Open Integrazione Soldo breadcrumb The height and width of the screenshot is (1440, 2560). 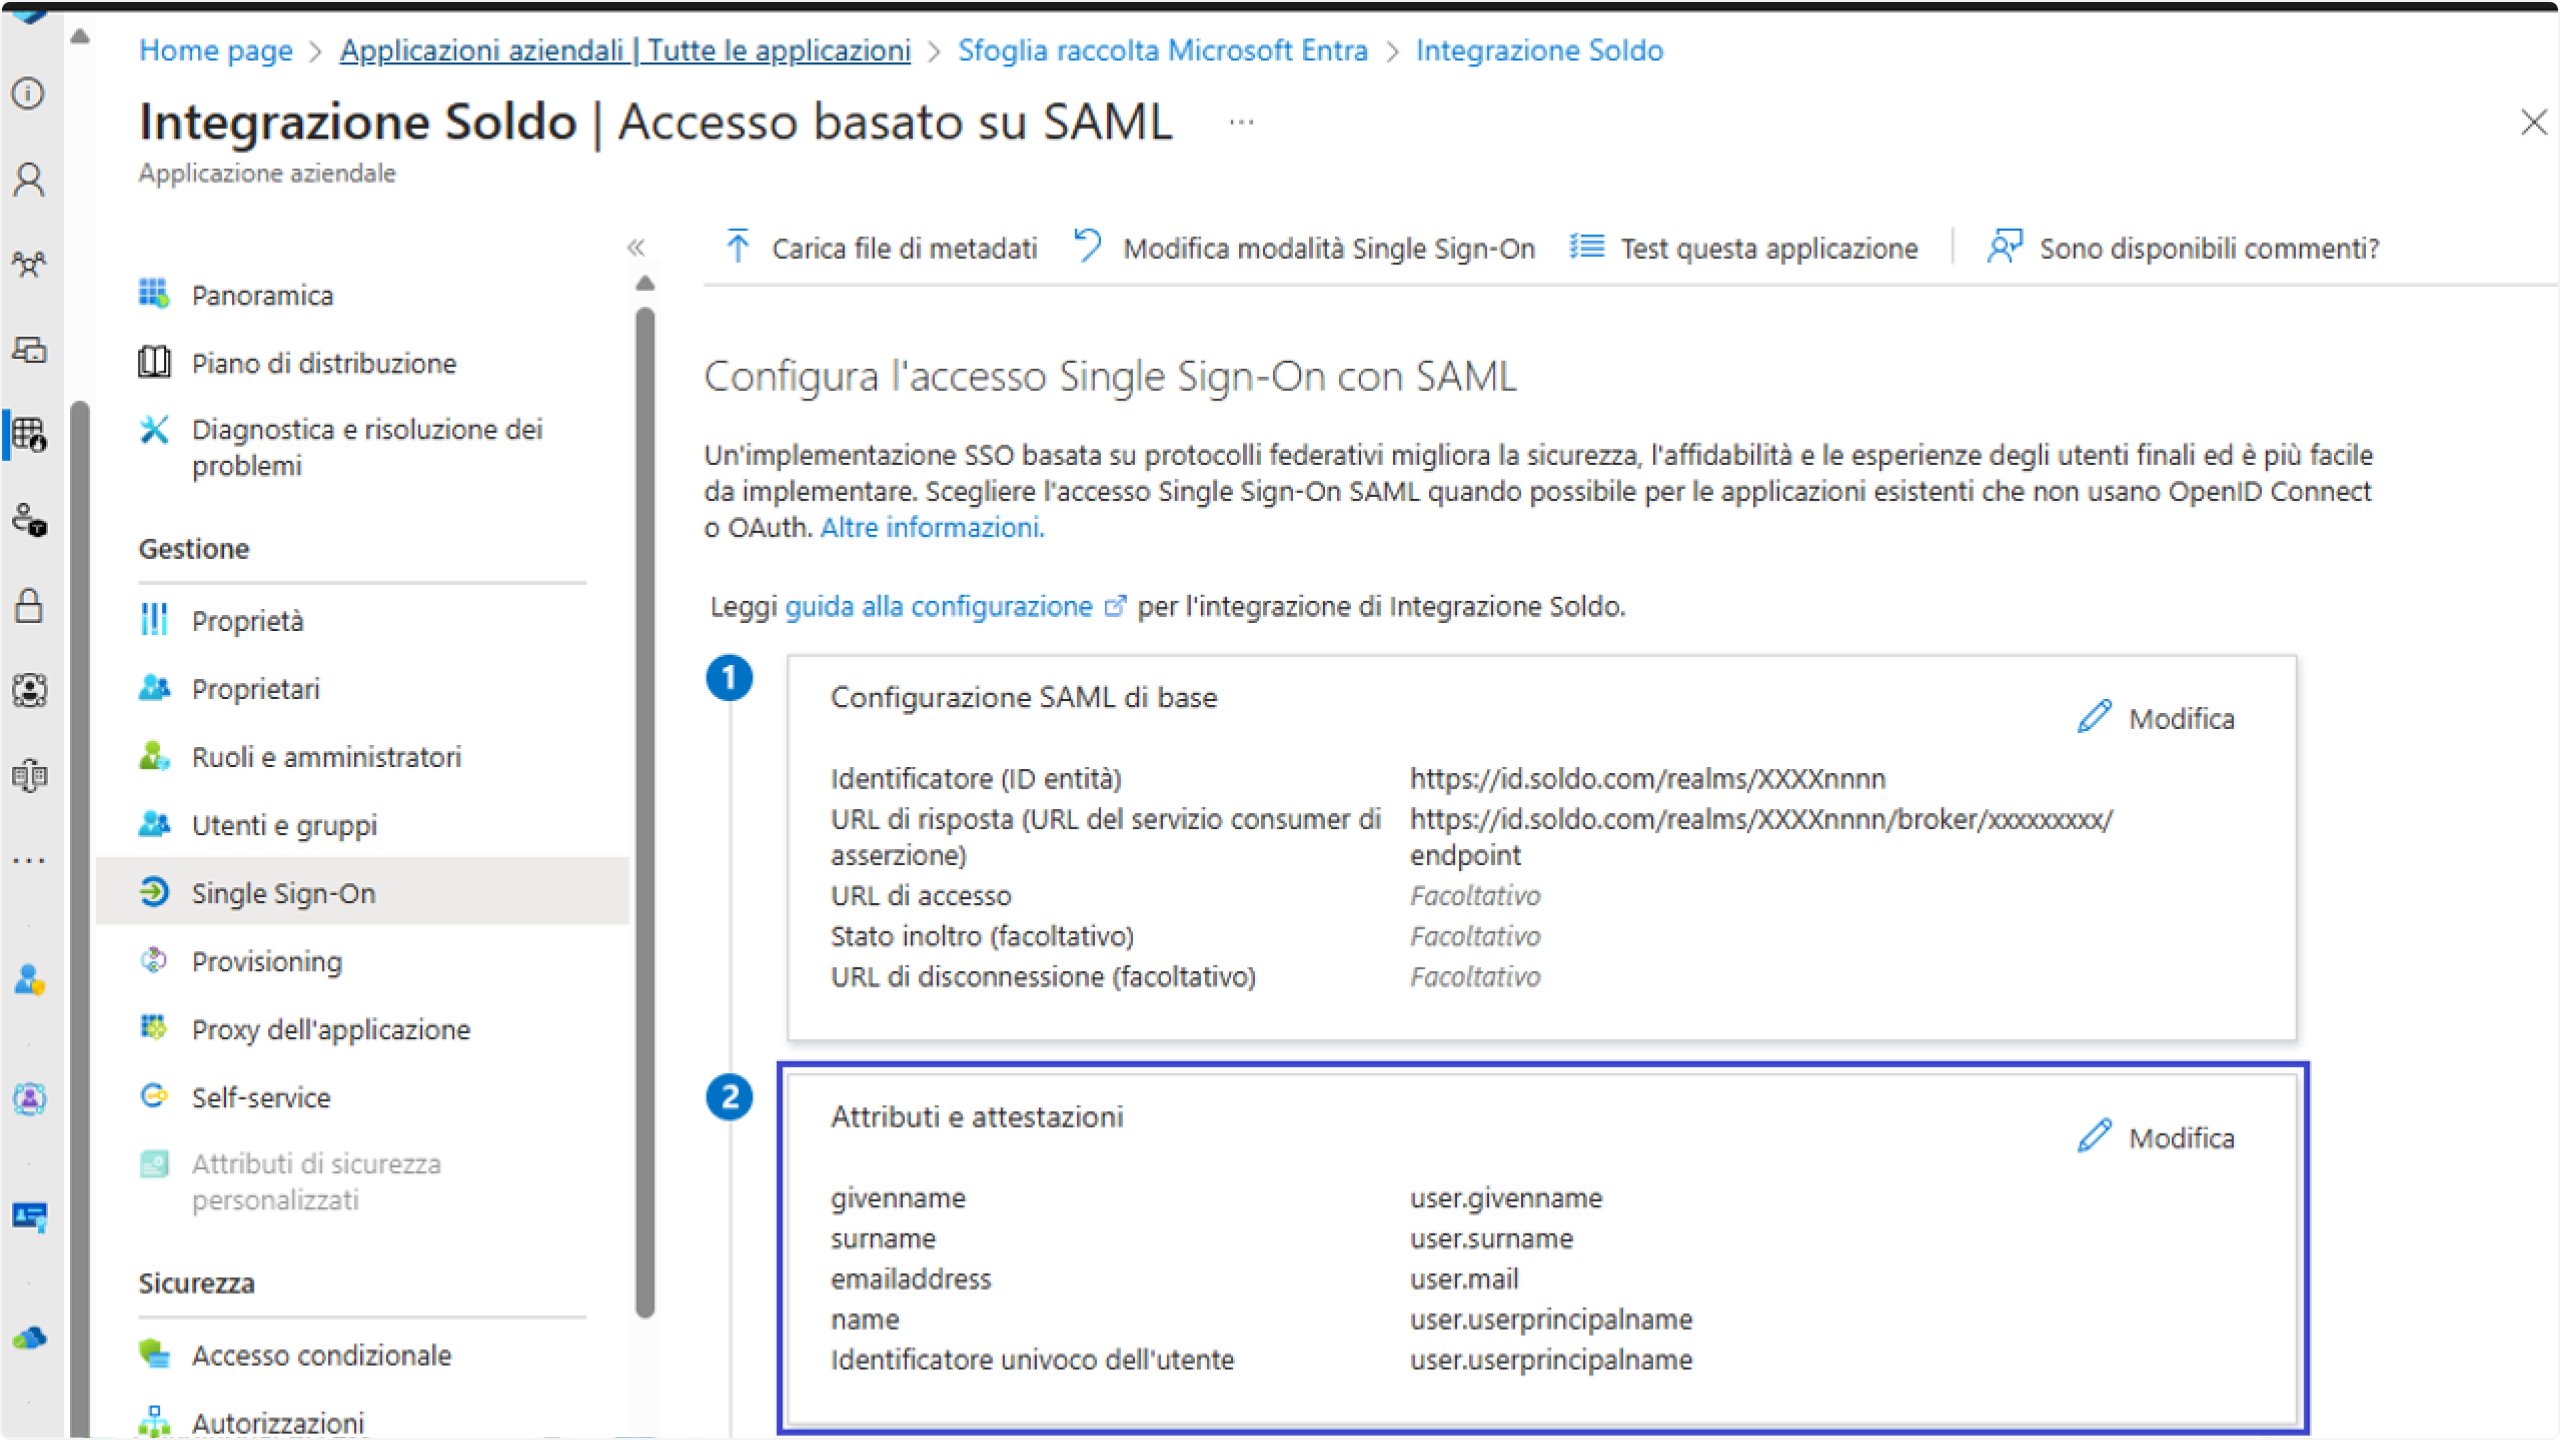click(x=1539, y=50)
